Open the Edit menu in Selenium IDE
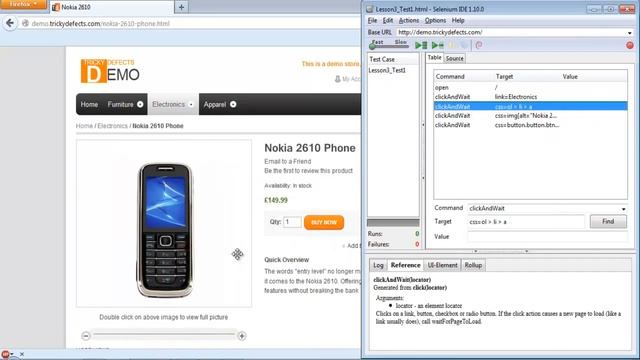The height and width of the screenshot is (360, 640). [388, 20]
